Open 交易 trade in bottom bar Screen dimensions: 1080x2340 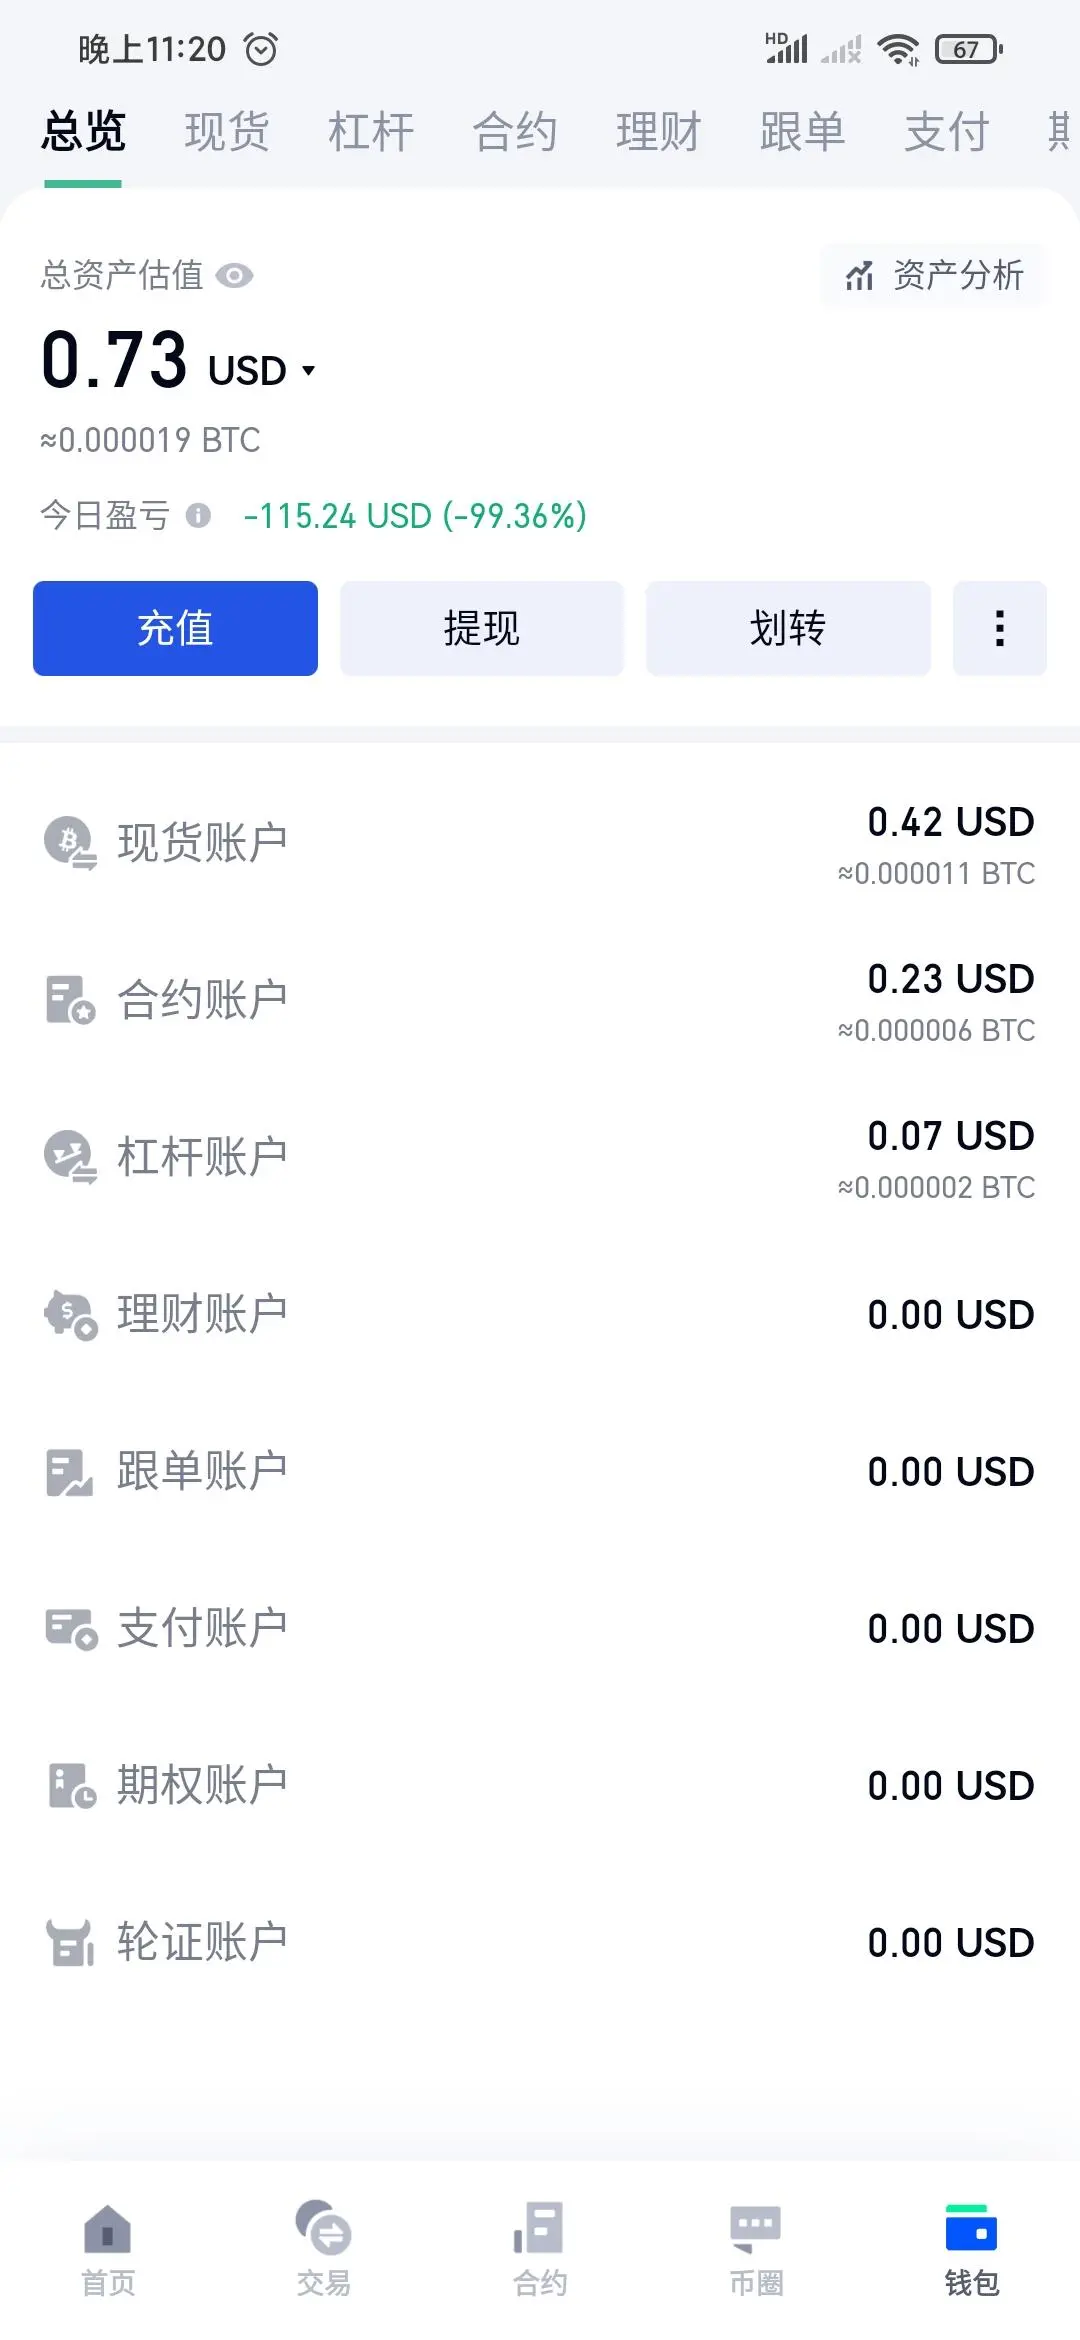tap(324, 2250)
